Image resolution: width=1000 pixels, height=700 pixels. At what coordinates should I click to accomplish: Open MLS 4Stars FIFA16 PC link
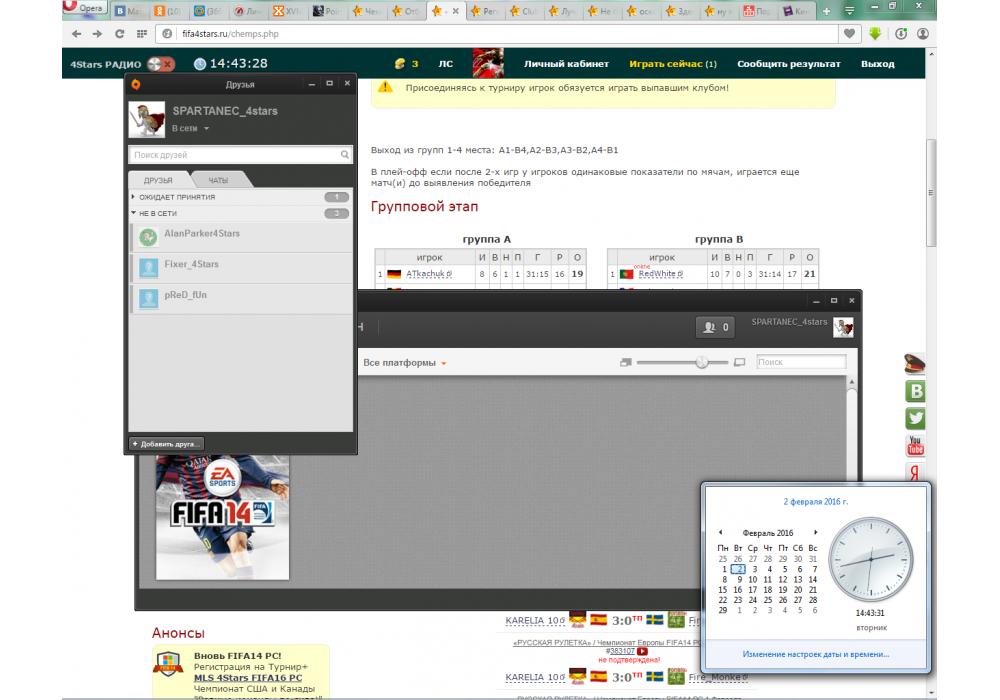(248, 678)
